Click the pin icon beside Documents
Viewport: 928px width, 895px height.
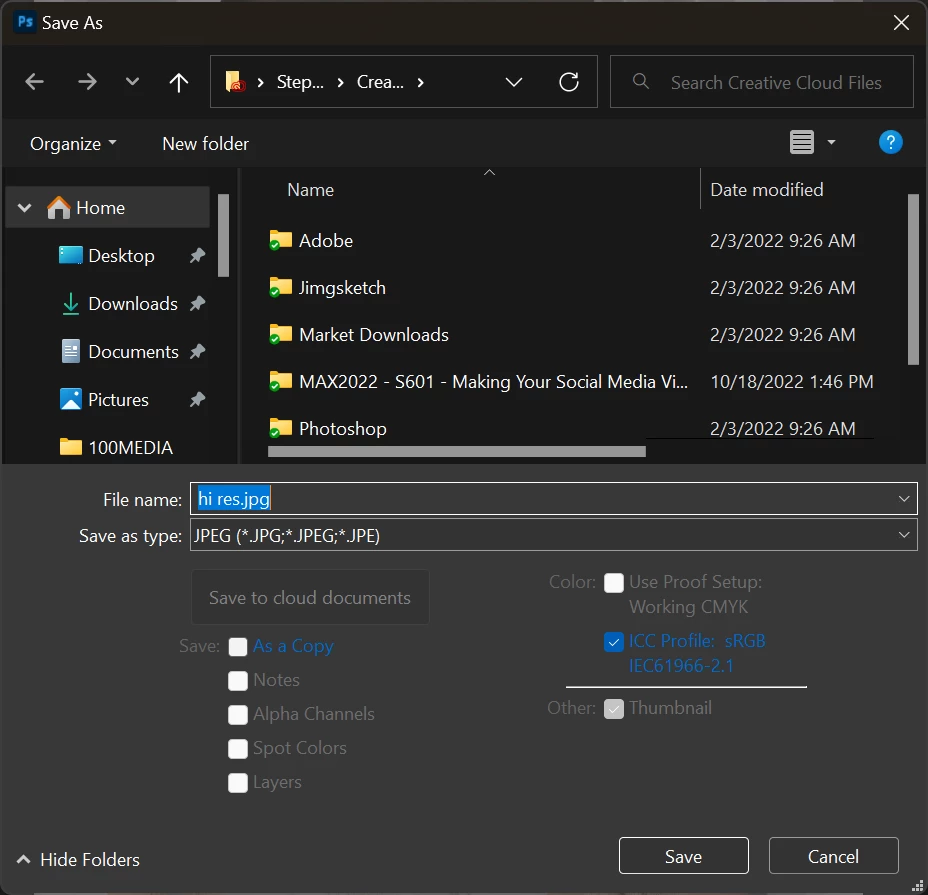[x=197, y=352]
